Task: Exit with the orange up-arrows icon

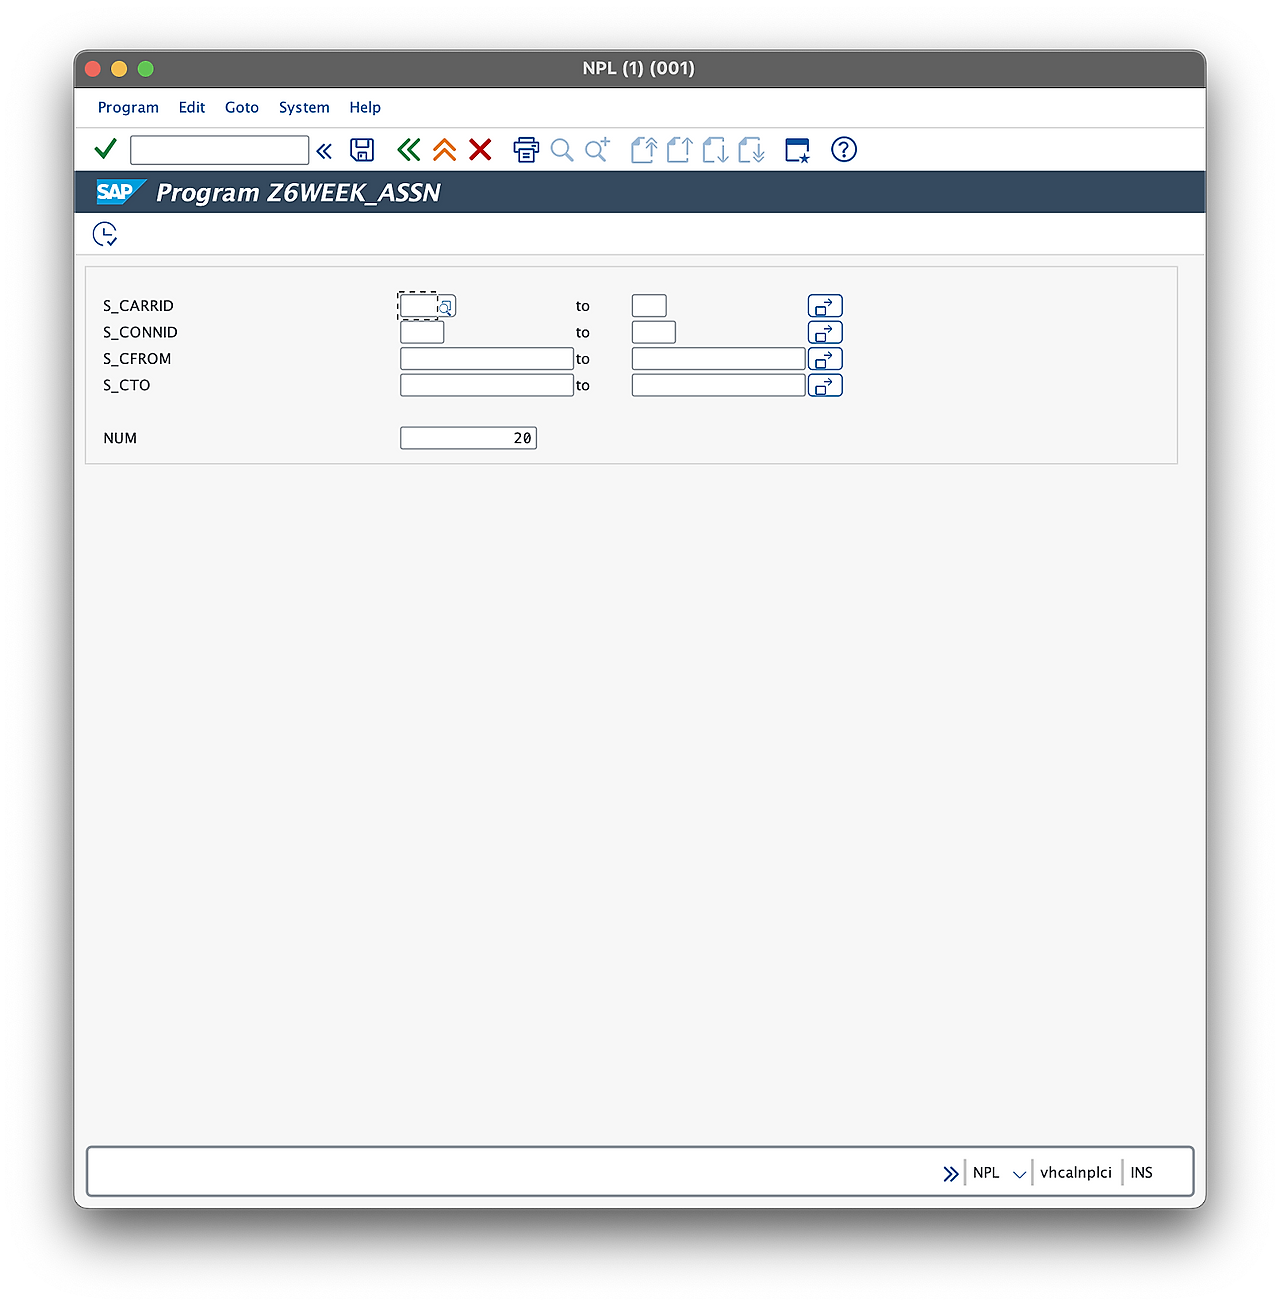Action: 445,150
